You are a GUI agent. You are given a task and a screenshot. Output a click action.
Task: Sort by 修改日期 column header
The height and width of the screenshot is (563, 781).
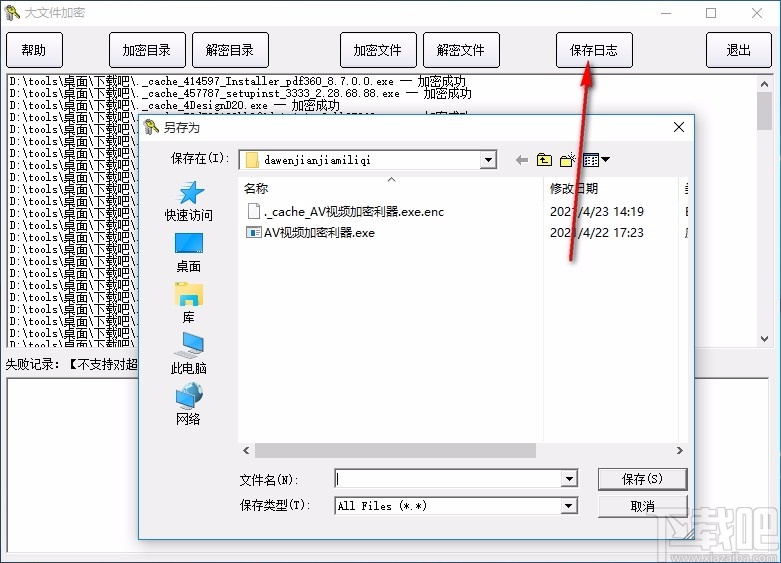(574, 188)
